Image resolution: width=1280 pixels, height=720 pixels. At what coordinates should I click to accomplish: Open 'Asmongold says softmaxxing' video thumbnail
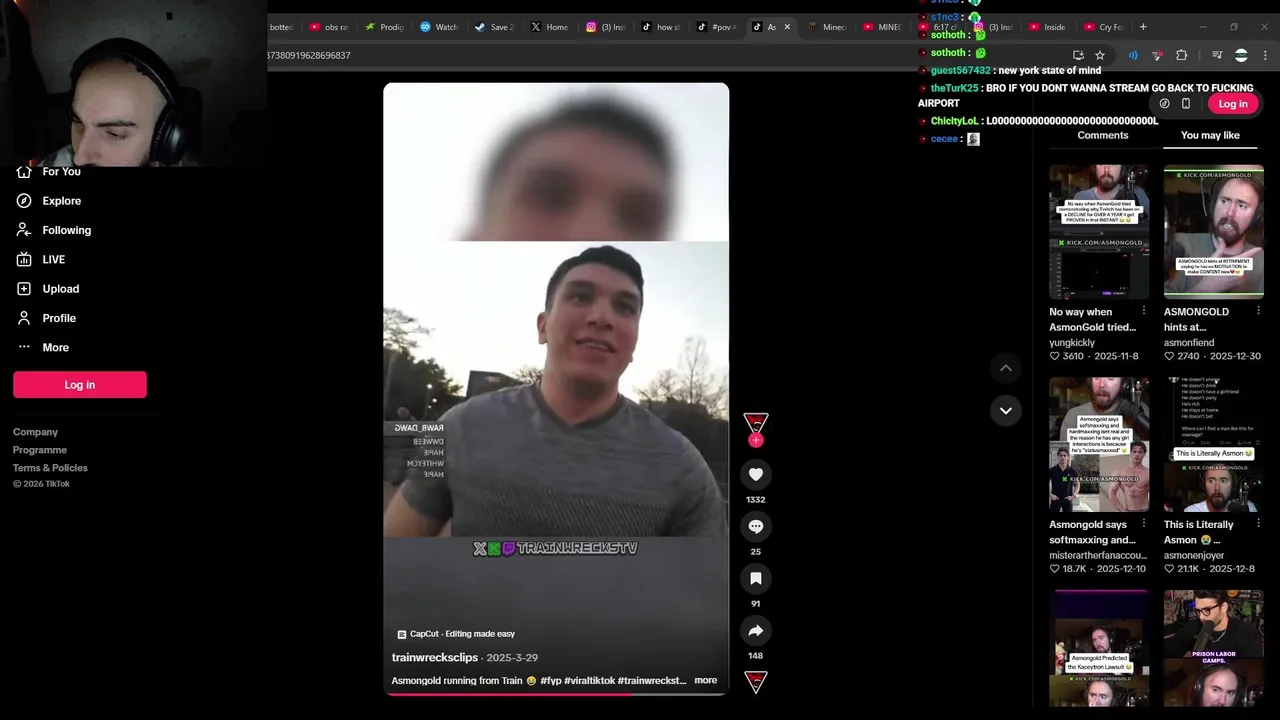(x=1099, y=444)
